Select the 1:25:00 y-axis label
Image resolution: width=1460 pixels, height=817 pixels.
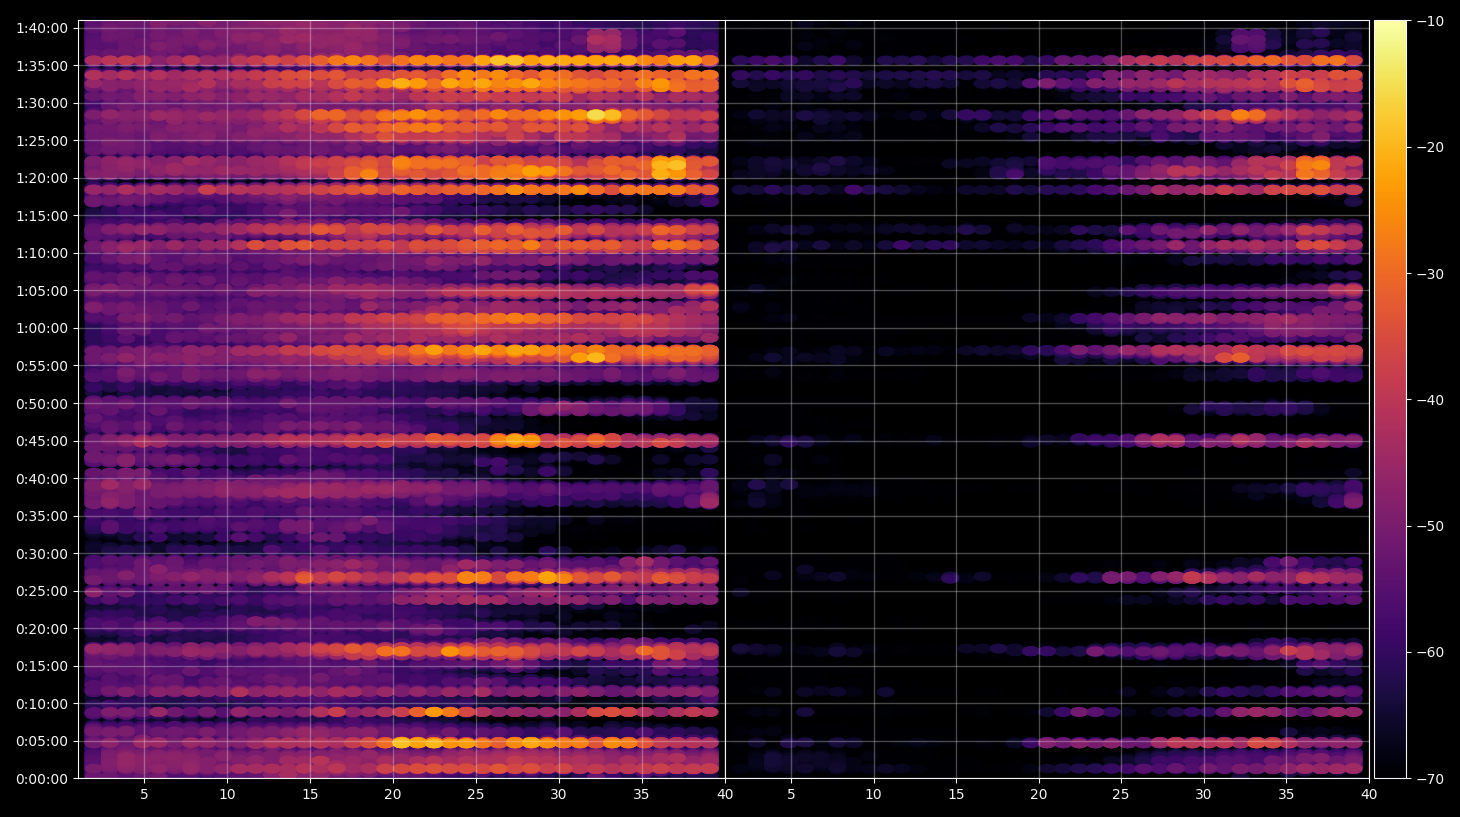(x=42, y=141)
